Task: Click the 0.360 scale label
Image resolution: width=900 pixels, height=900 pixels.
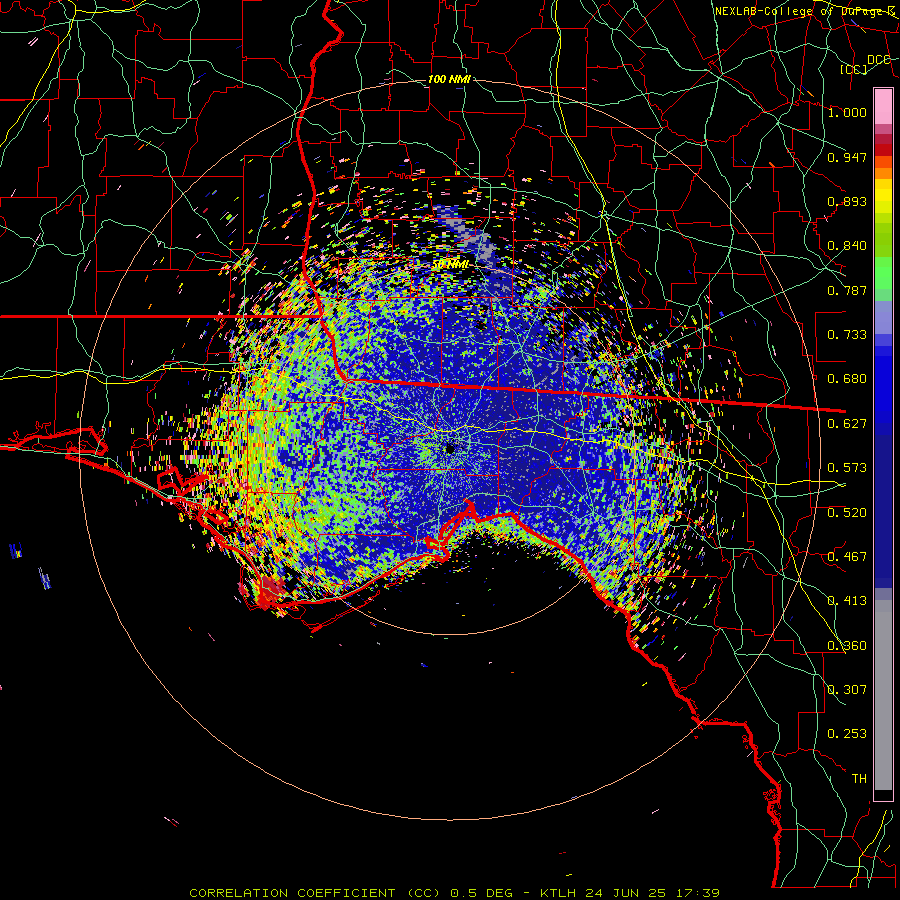Action: [847, 646]
